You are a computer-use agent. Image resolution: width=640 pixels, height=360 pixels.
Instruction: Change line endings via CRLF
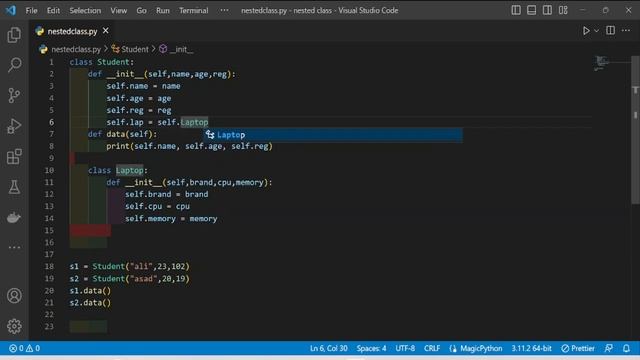pos(432,348)
